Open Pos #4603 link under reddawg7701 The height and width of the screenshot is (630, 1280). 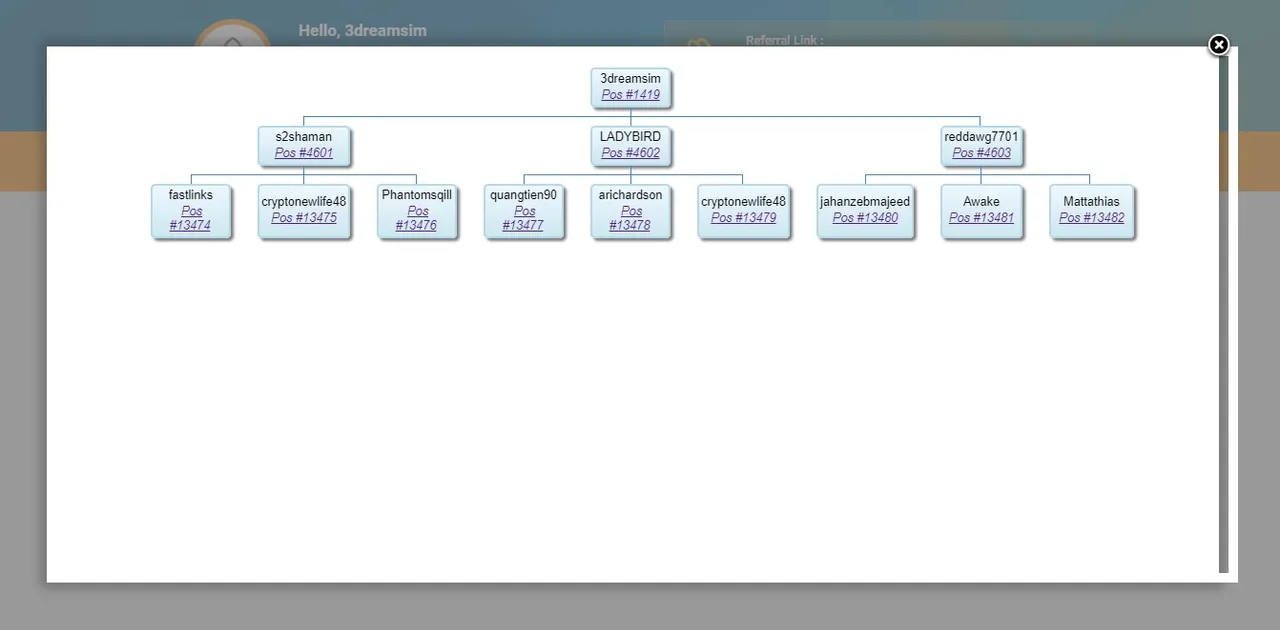[x=981, y=153]
